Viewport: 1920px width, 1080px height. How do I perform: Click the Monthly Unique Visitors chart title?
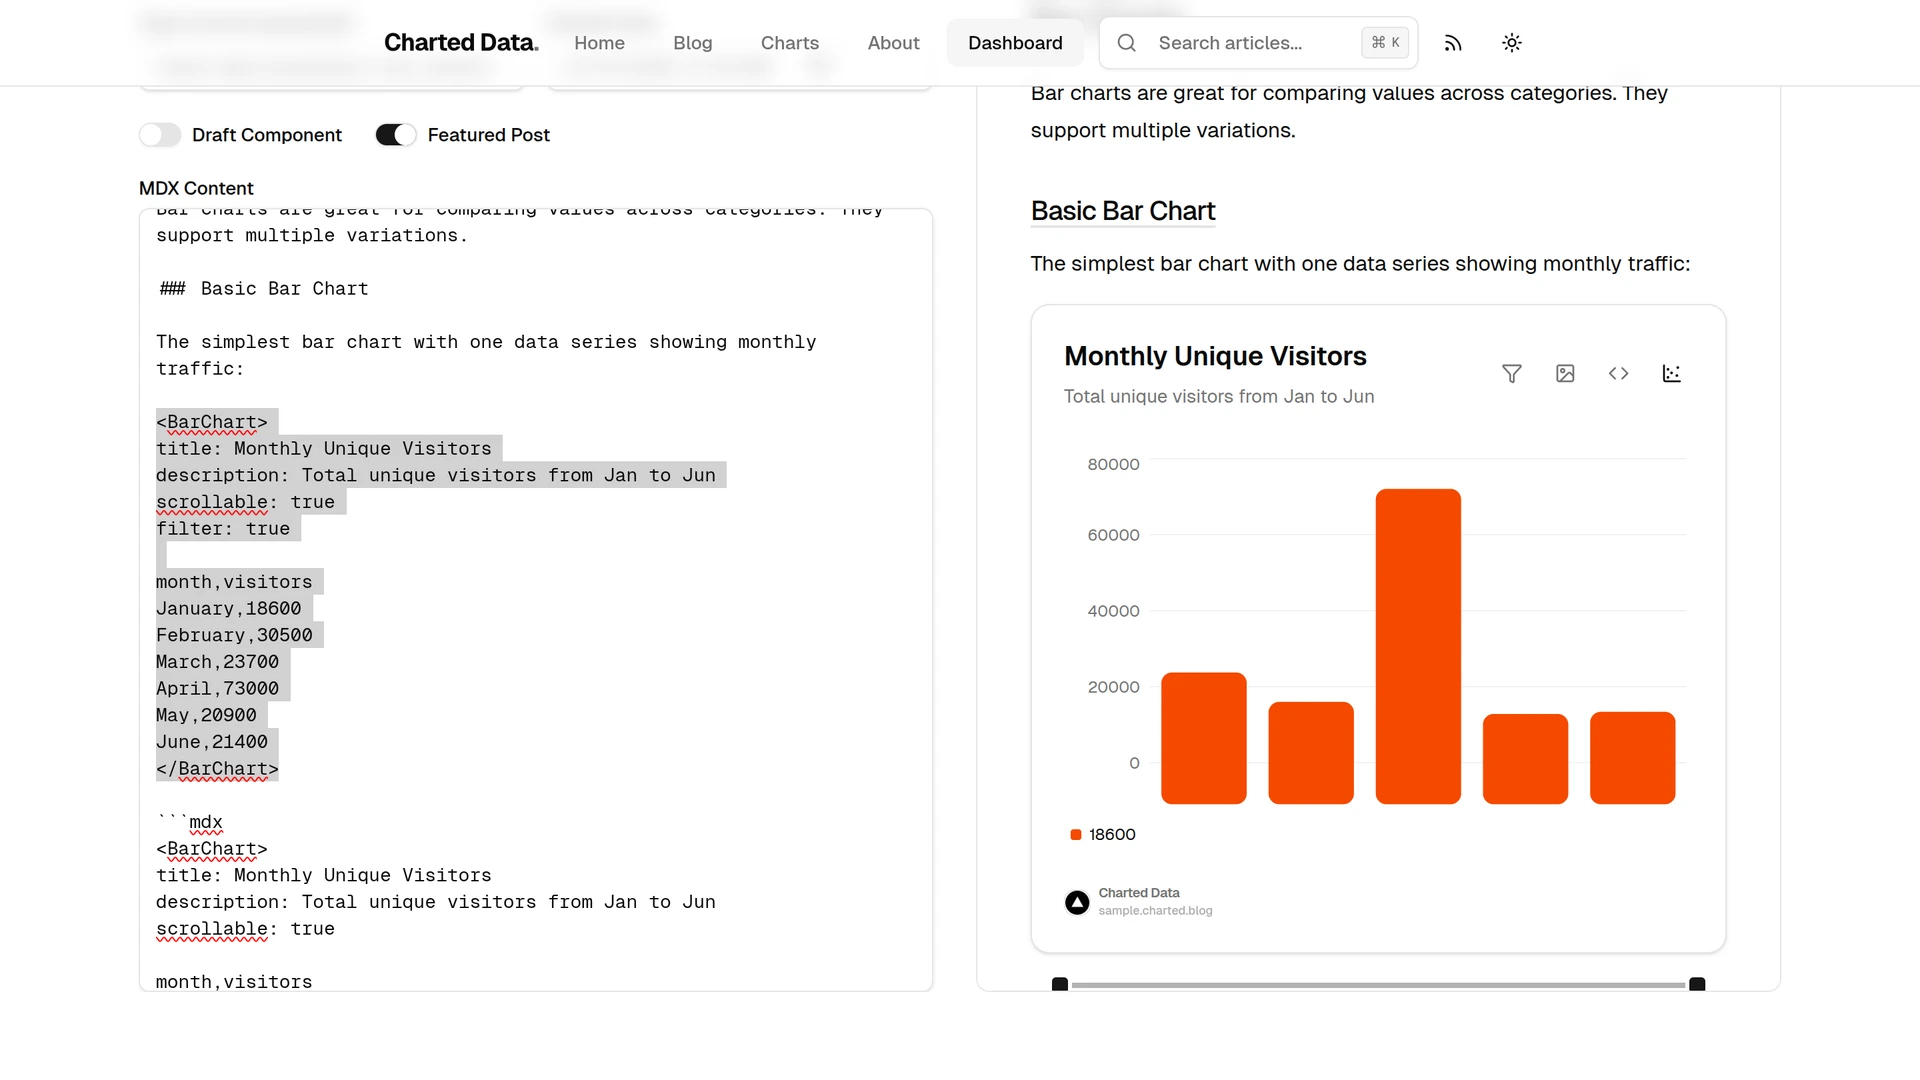1215,356
